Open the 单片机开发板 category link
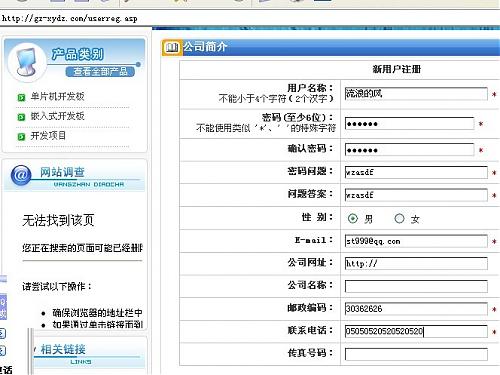This screenshot has height=375, width=500. click(57, 96)
